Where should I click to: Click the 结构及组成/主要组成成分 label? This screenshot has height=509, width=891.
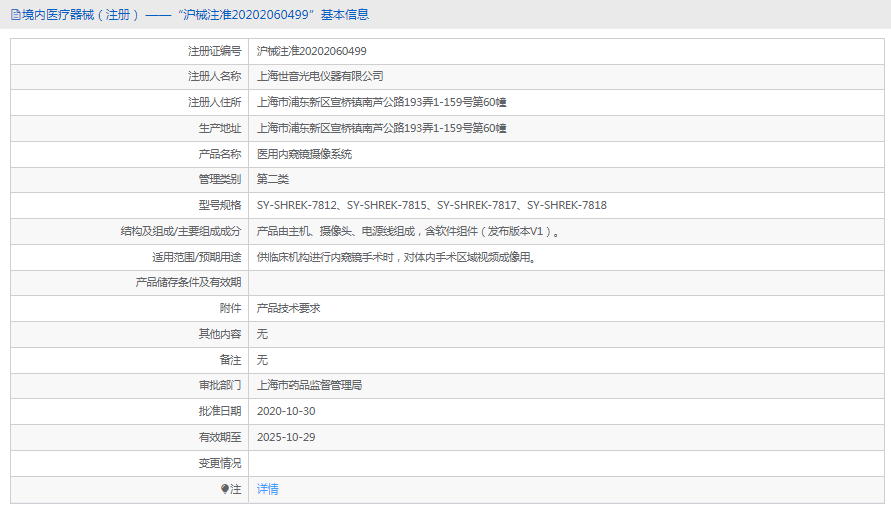(x=181, y=231)
